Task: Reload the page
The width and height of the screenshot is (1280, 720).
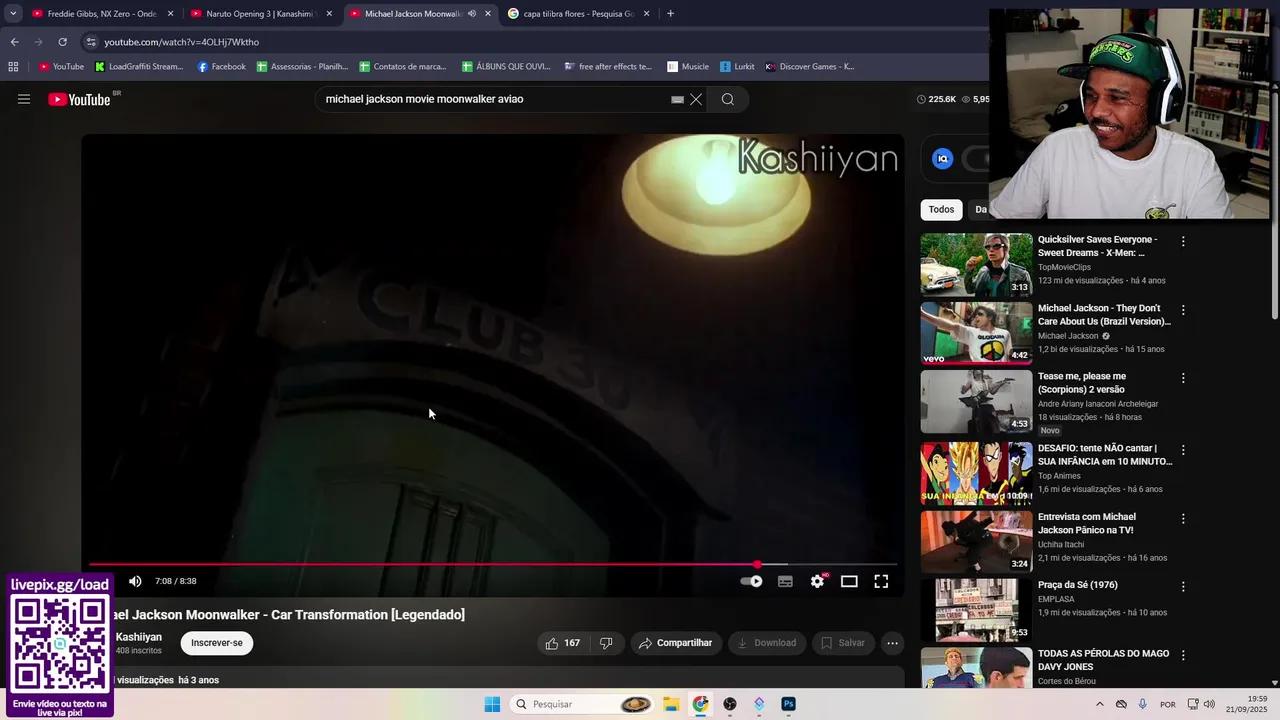Action: point(62,42)
